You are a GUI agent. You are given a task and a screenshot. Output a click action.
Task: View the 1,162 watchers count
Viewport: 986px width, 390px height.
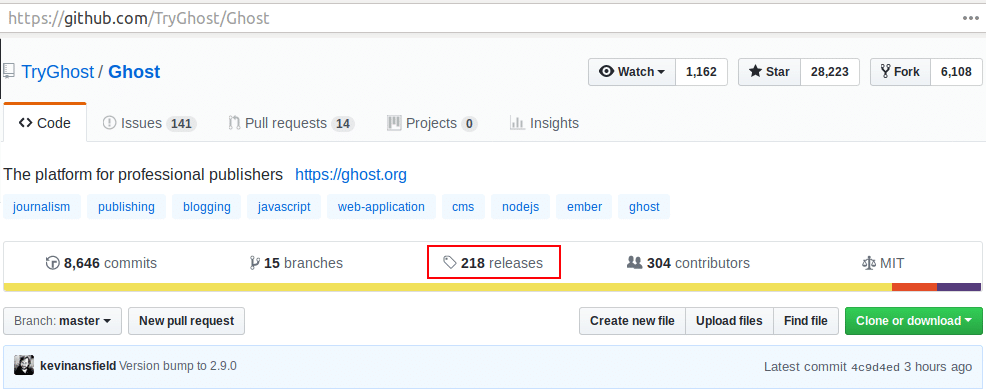click(x=701, y=72)
